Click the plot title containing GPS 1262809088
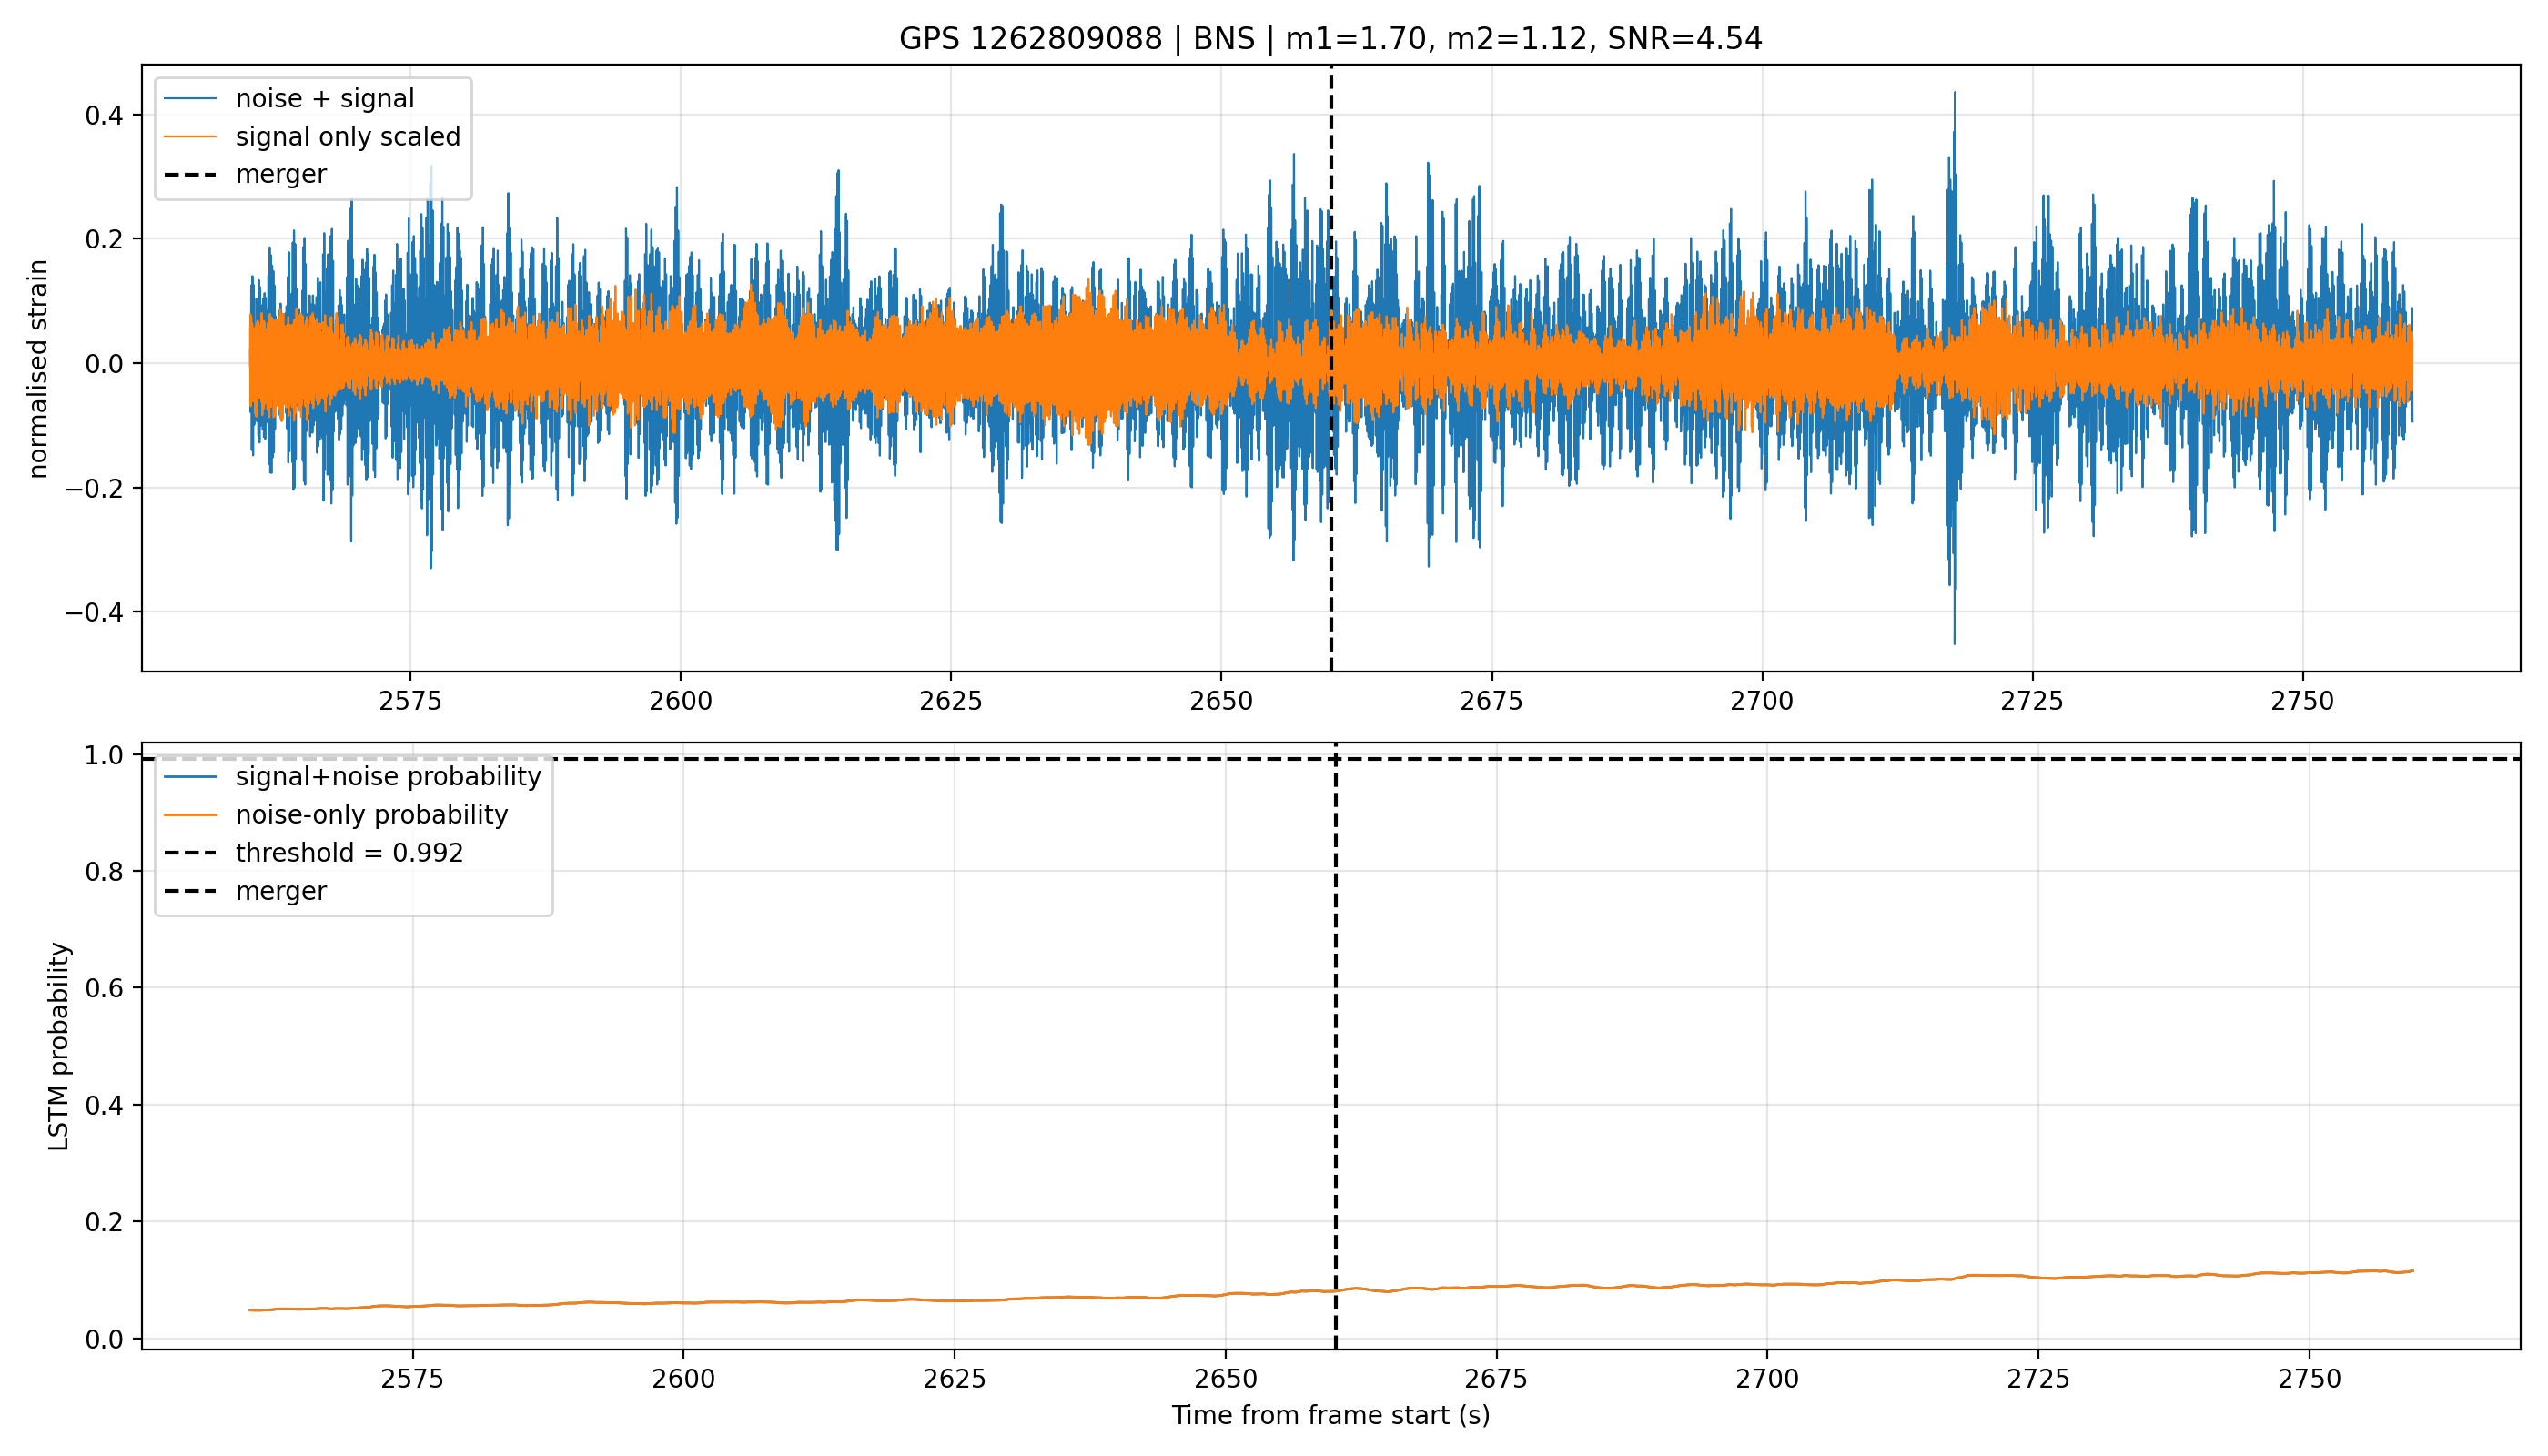Image resolution: width=2548 pixels, height=1456 pixels. pyautogui.click(x=1330, y=39)
